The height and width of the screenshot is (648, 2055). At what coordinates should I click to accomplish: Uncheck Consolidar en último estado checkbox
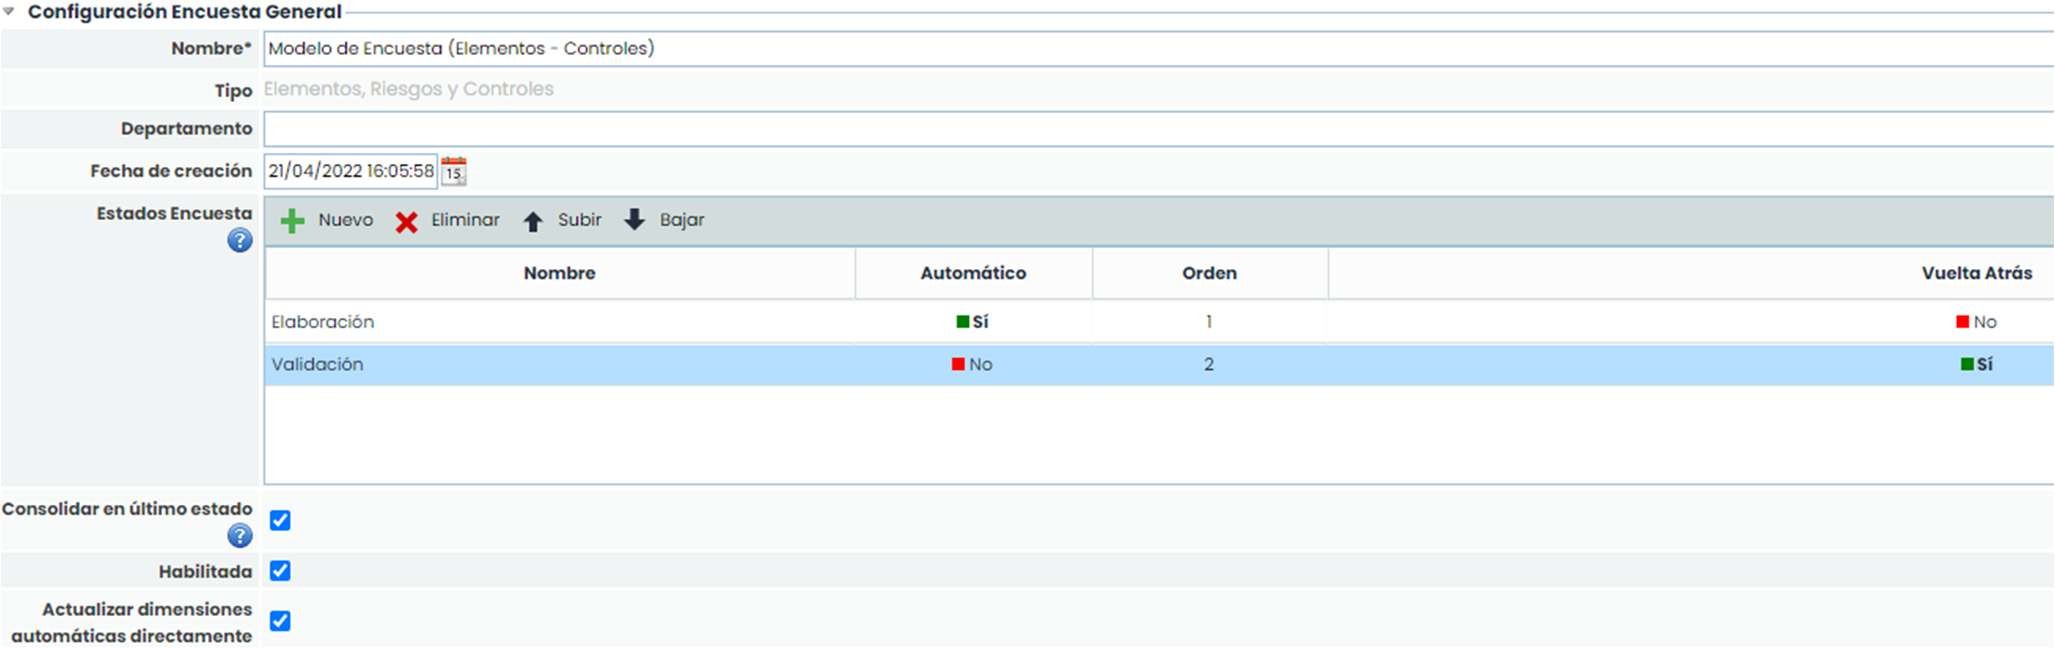pyautogui.click(x=280, y=520)
